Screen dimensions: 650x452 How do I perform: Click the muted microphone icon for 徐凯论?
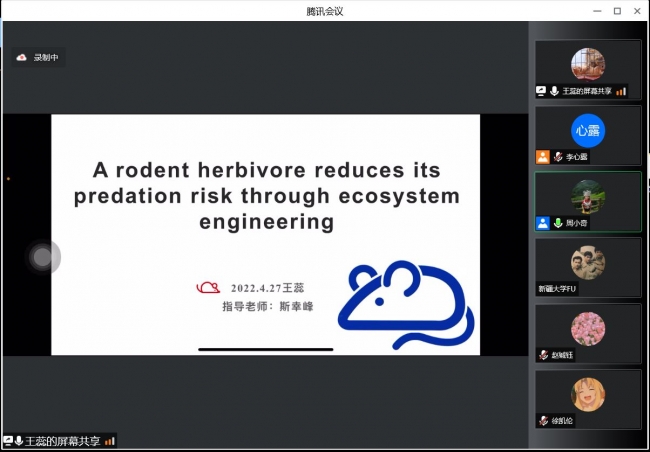(x=543, y=421)
